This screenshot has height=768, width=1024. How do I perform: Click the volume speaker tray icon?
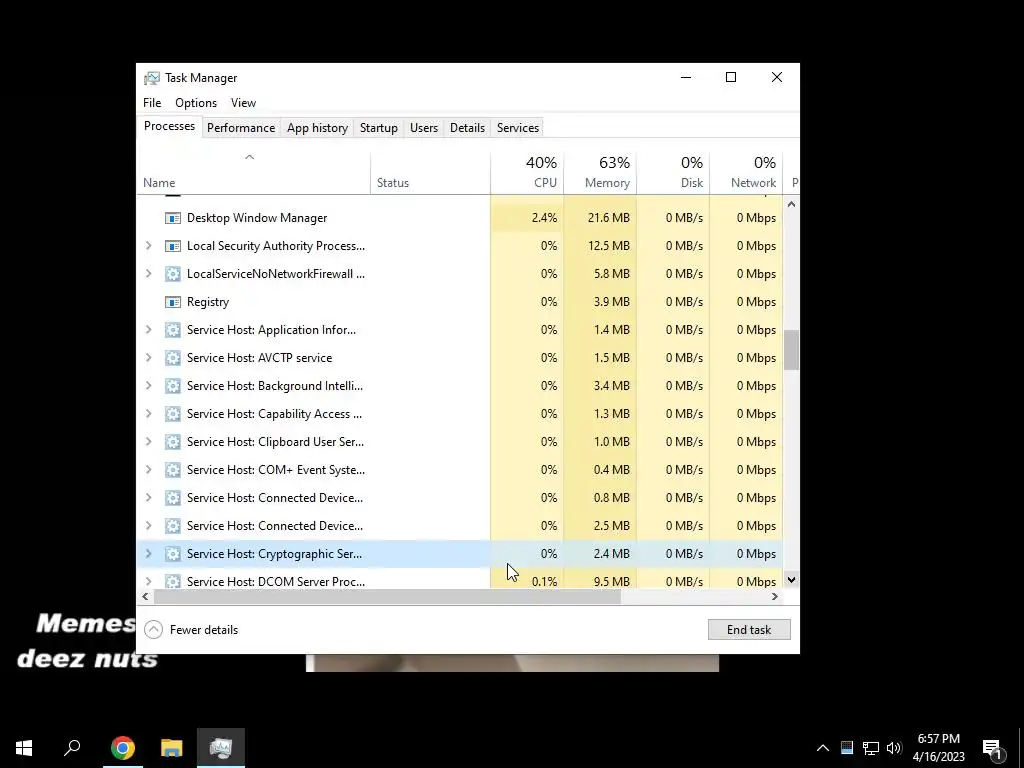894,748
